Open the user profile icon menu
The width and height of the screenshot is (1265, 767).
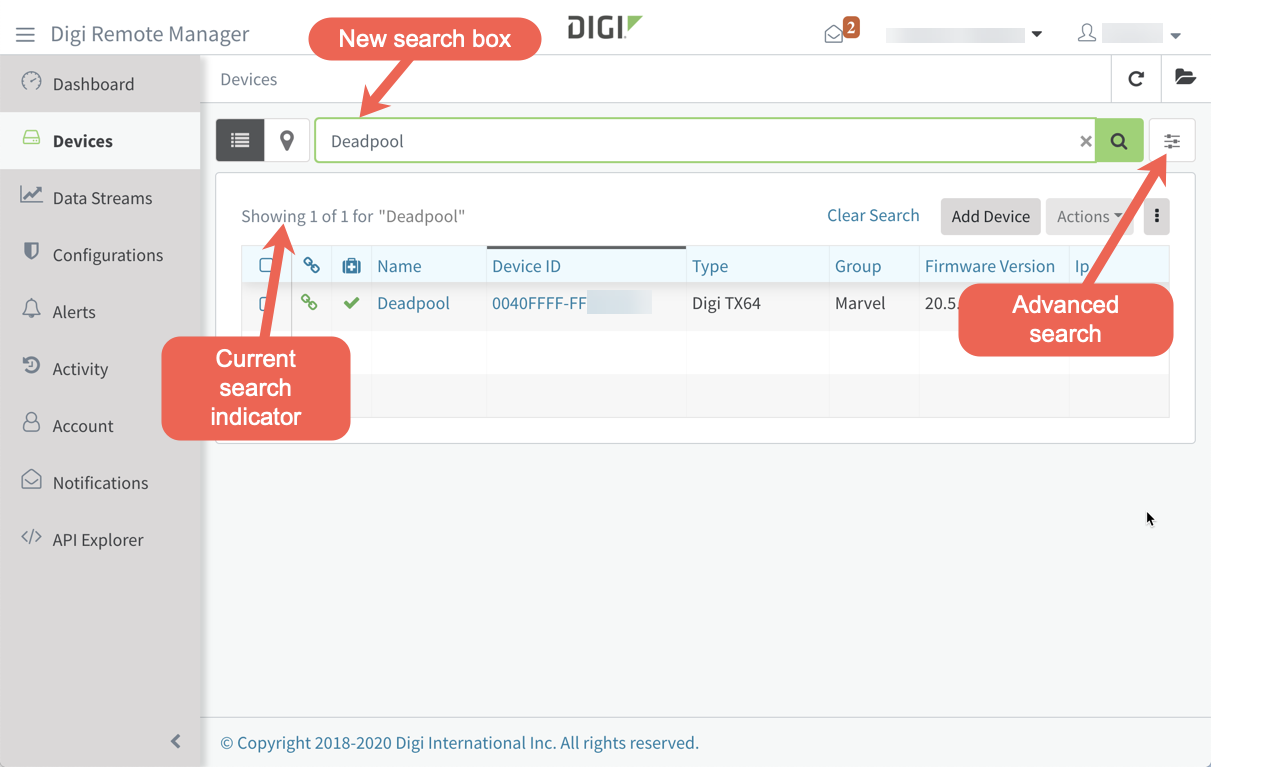coord(1087,33)
